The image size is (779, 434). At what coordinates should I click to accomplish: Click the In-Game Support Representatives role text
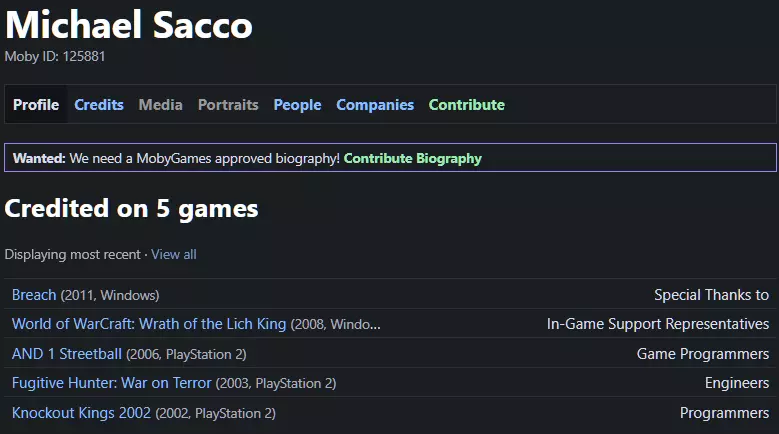[x=658, y=324]
